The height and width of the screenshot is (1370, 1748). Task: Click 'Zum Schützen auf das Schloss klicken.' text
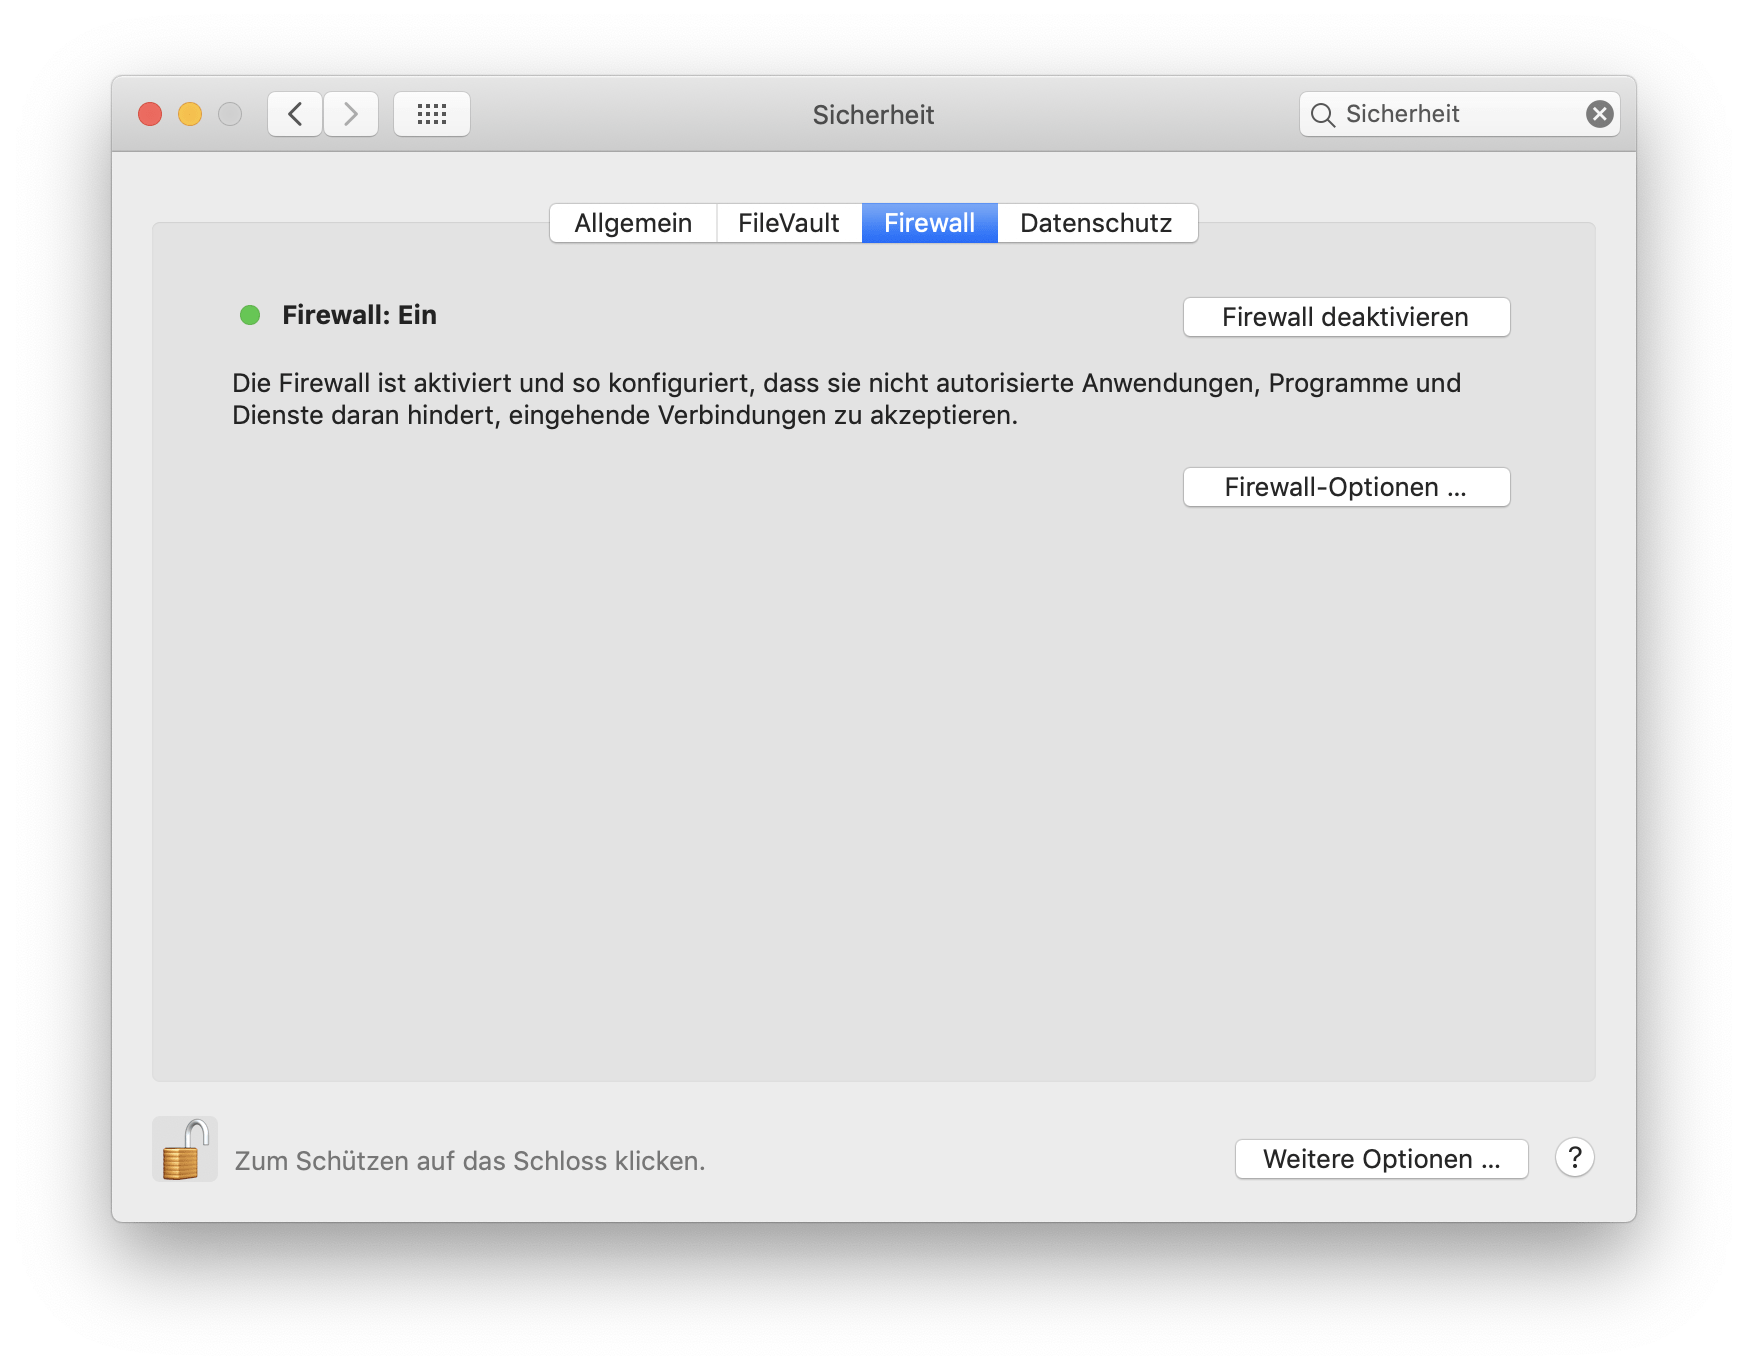[x=470, y=1161]
